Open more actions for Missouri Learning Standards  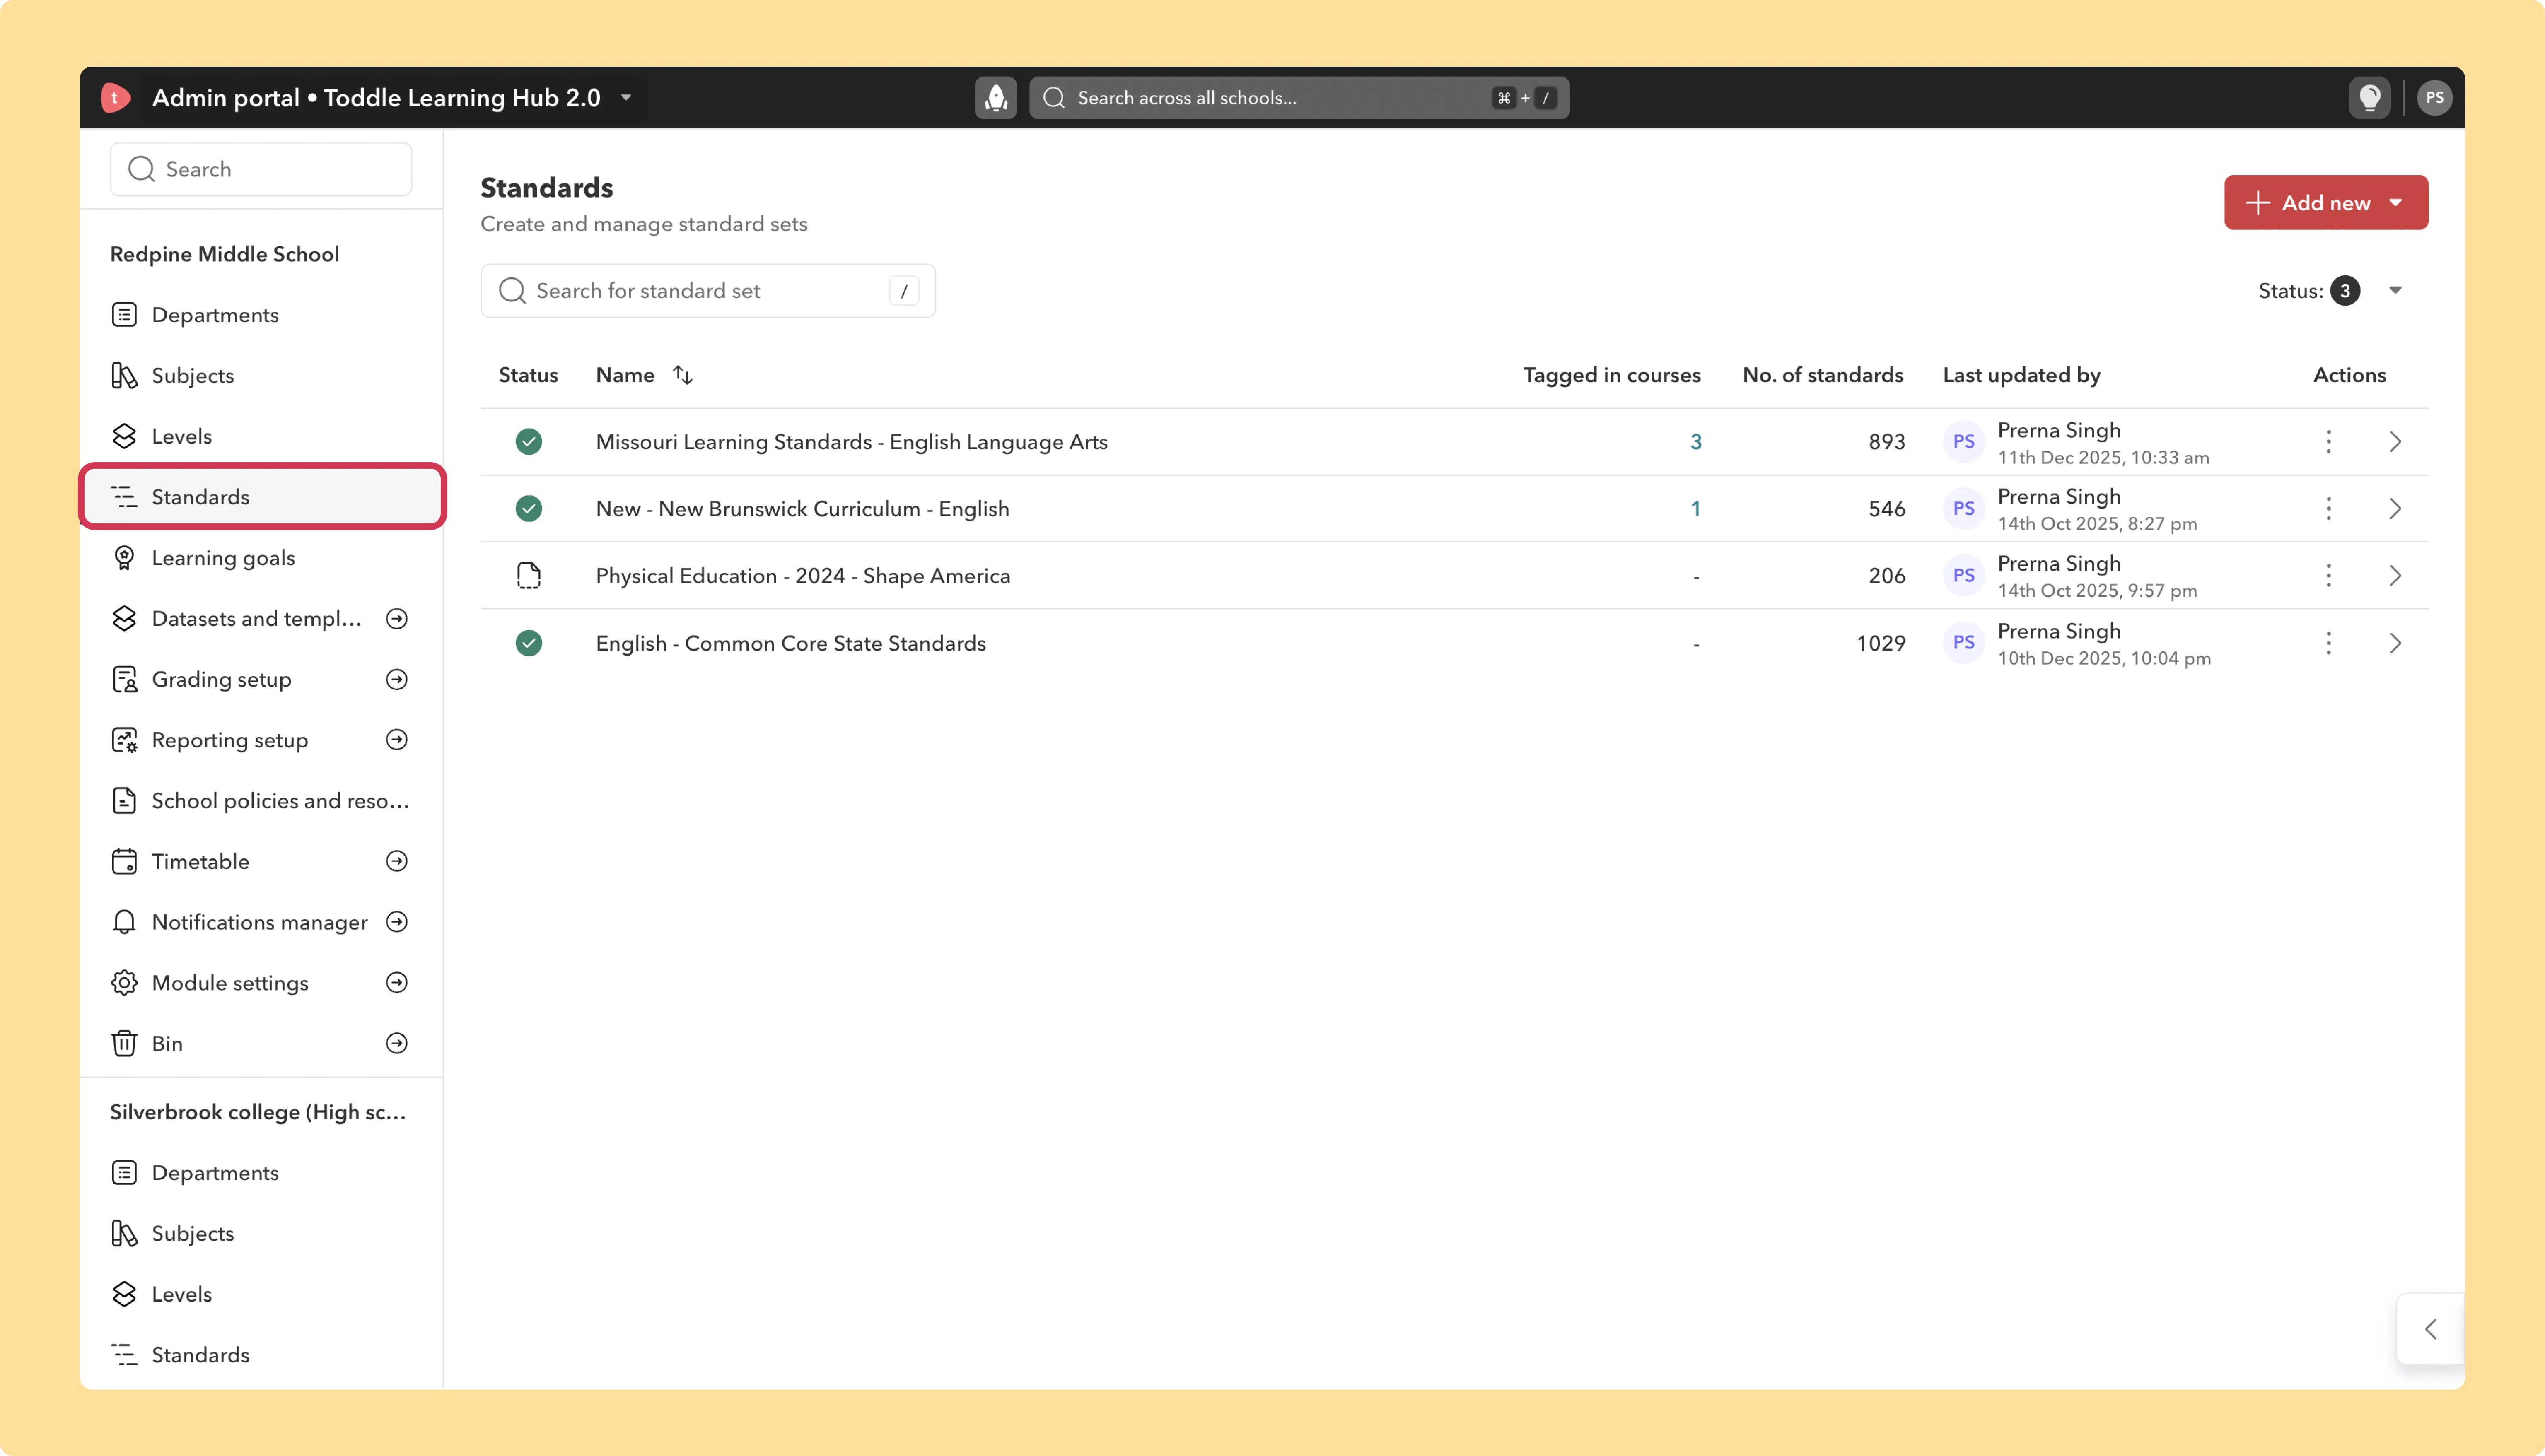[2328, 442]
